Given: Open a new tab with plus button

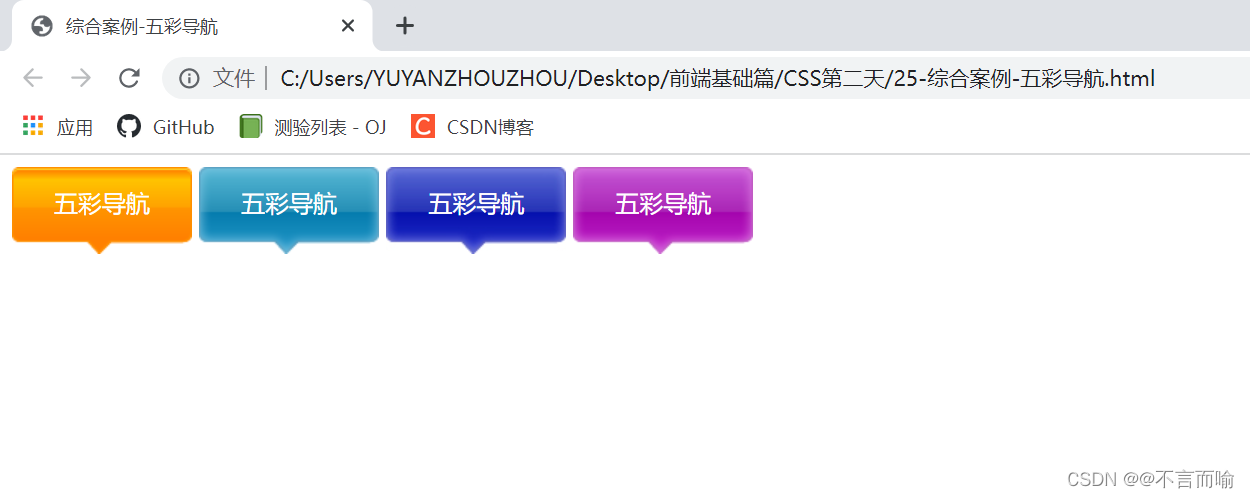Looking at the screenshot, I should pyautogui.click(x=404, y=26).
